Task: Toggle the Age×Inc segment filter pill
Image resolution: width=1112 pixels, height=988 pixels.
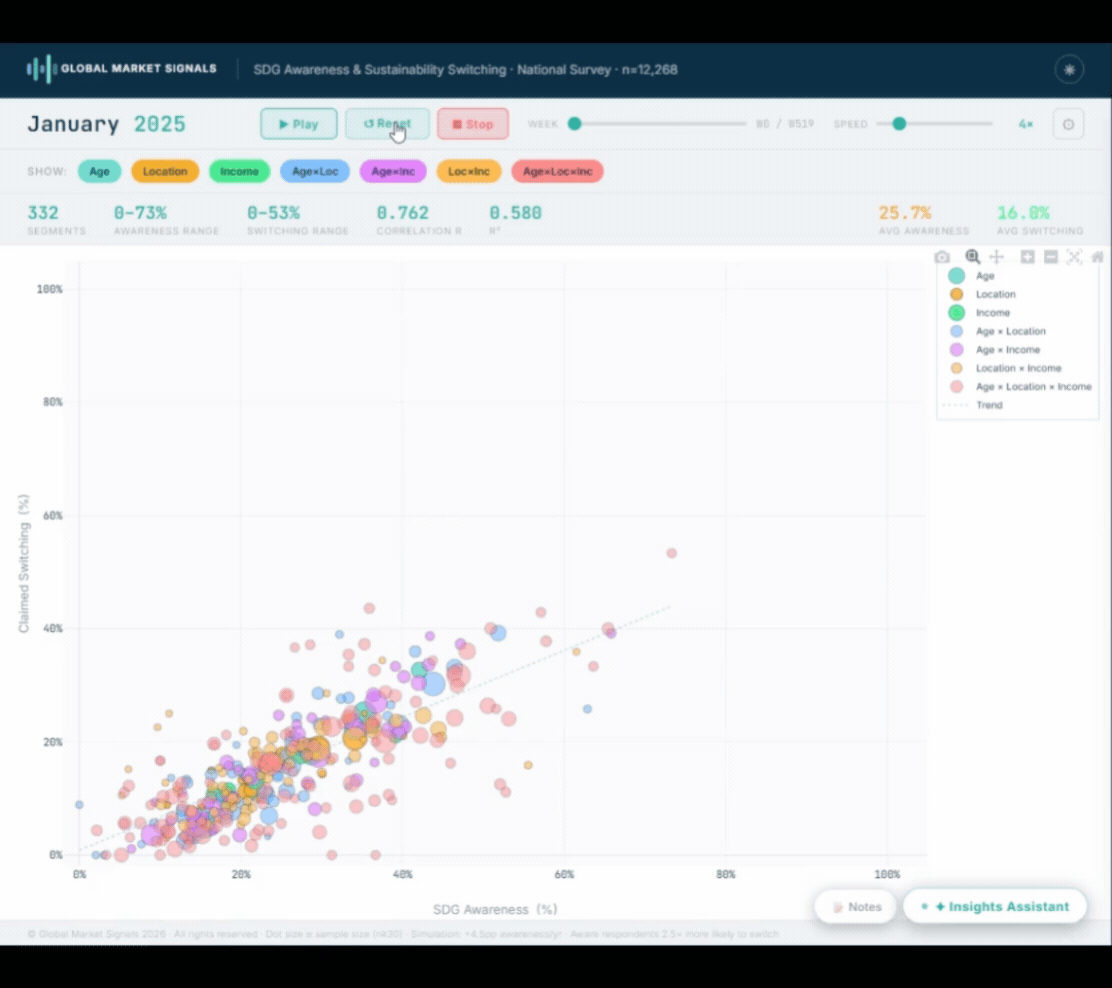Action: click(x=393, y=171)
